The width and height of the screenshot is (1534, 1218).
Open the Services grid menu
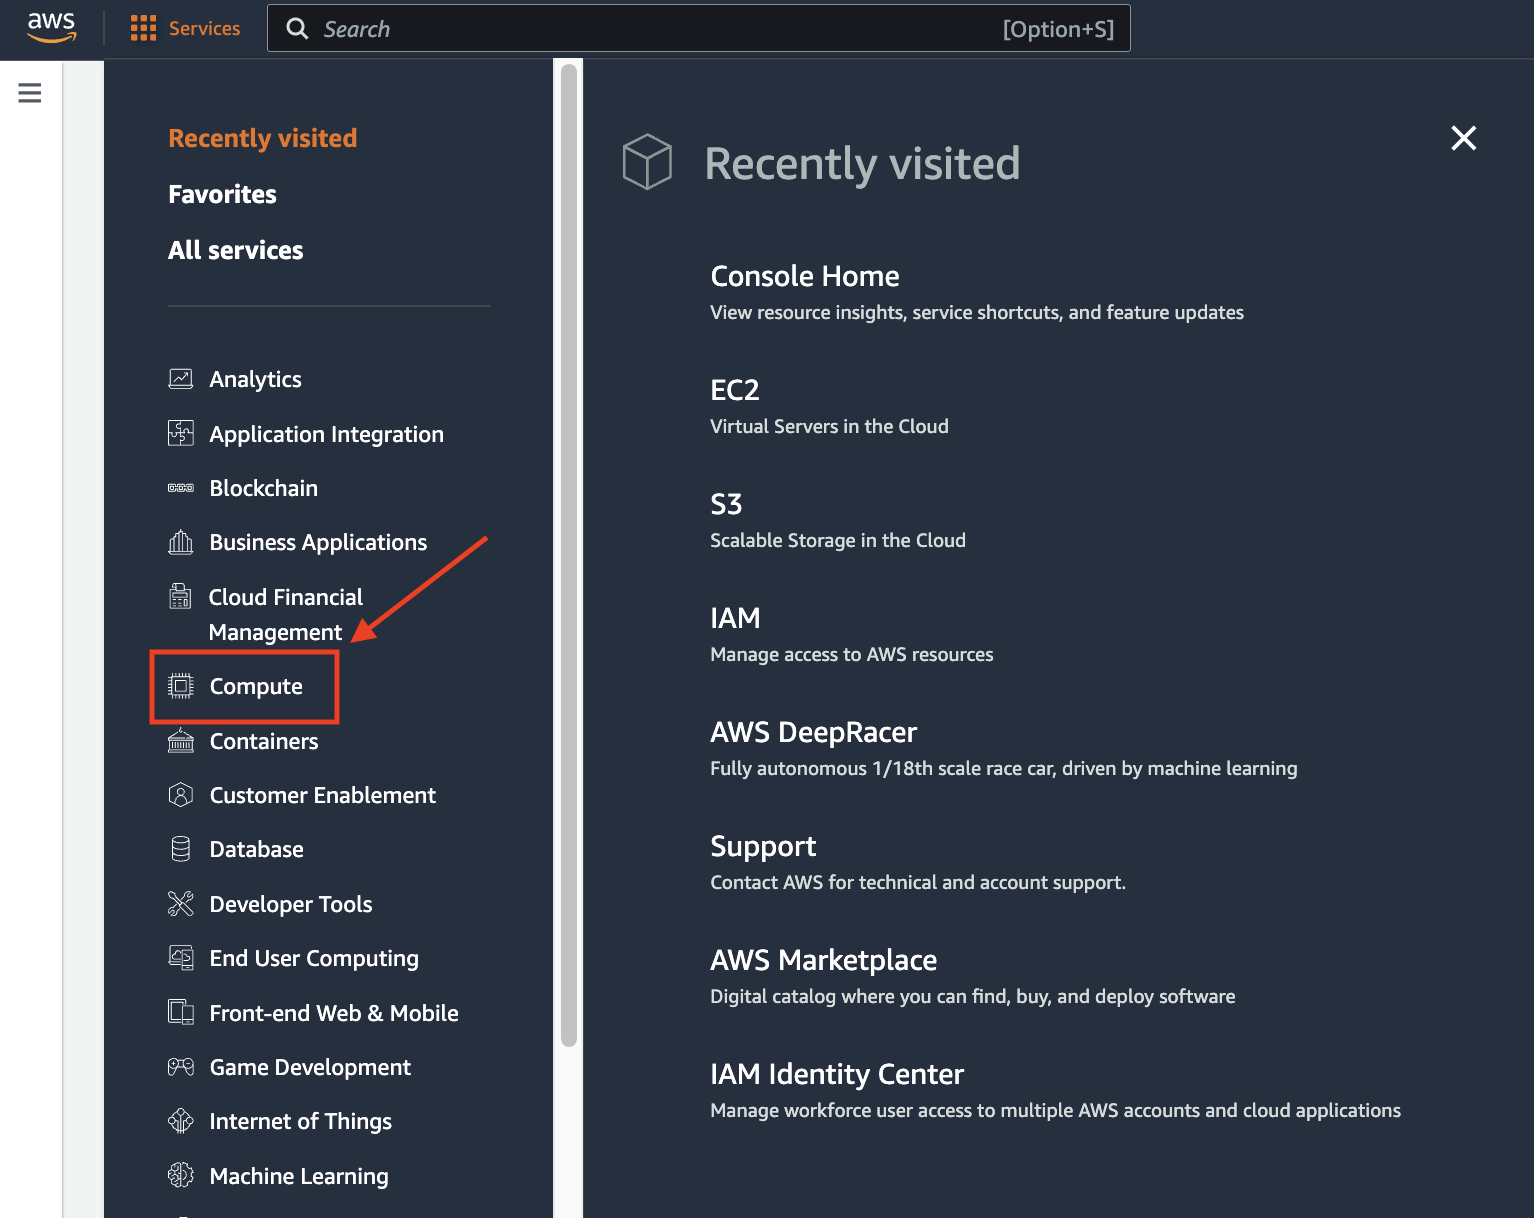(x=143, y=28)
